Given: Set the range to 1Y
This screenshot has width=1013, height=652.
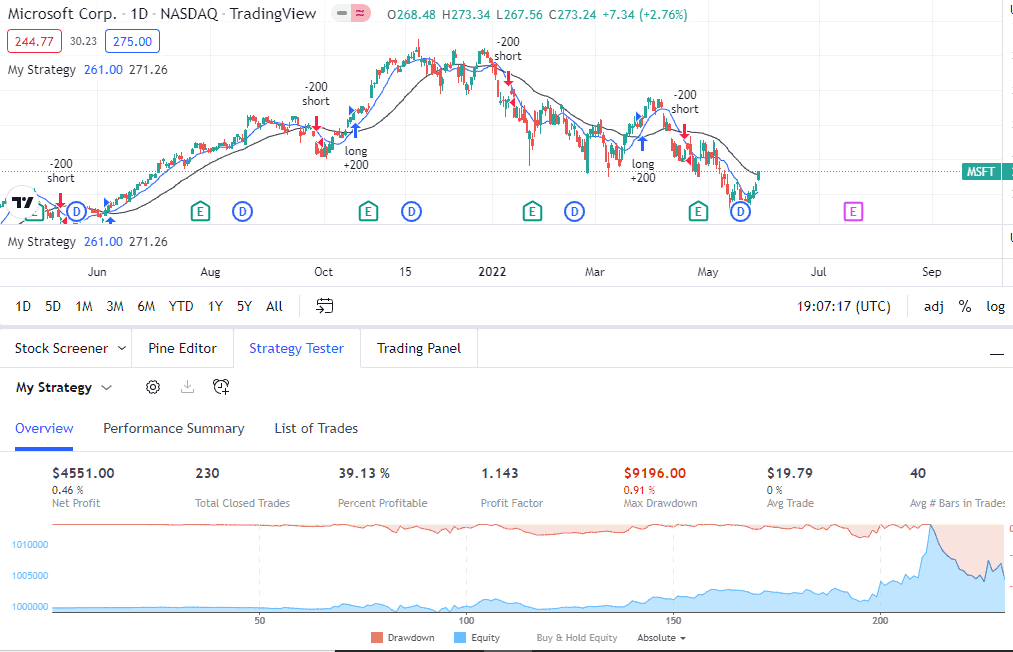Looking at the screenshot, I should tap(215, 306).
